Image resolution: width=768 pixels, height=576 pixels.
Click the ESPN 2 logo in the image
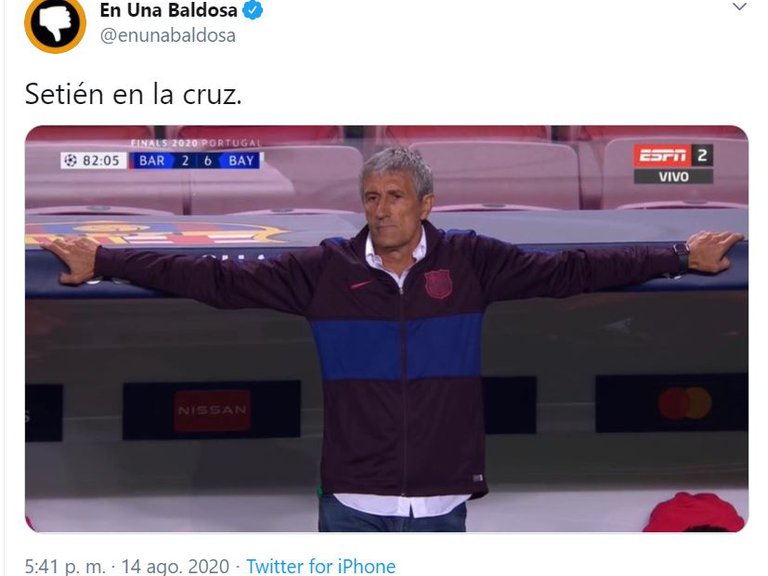673,155
